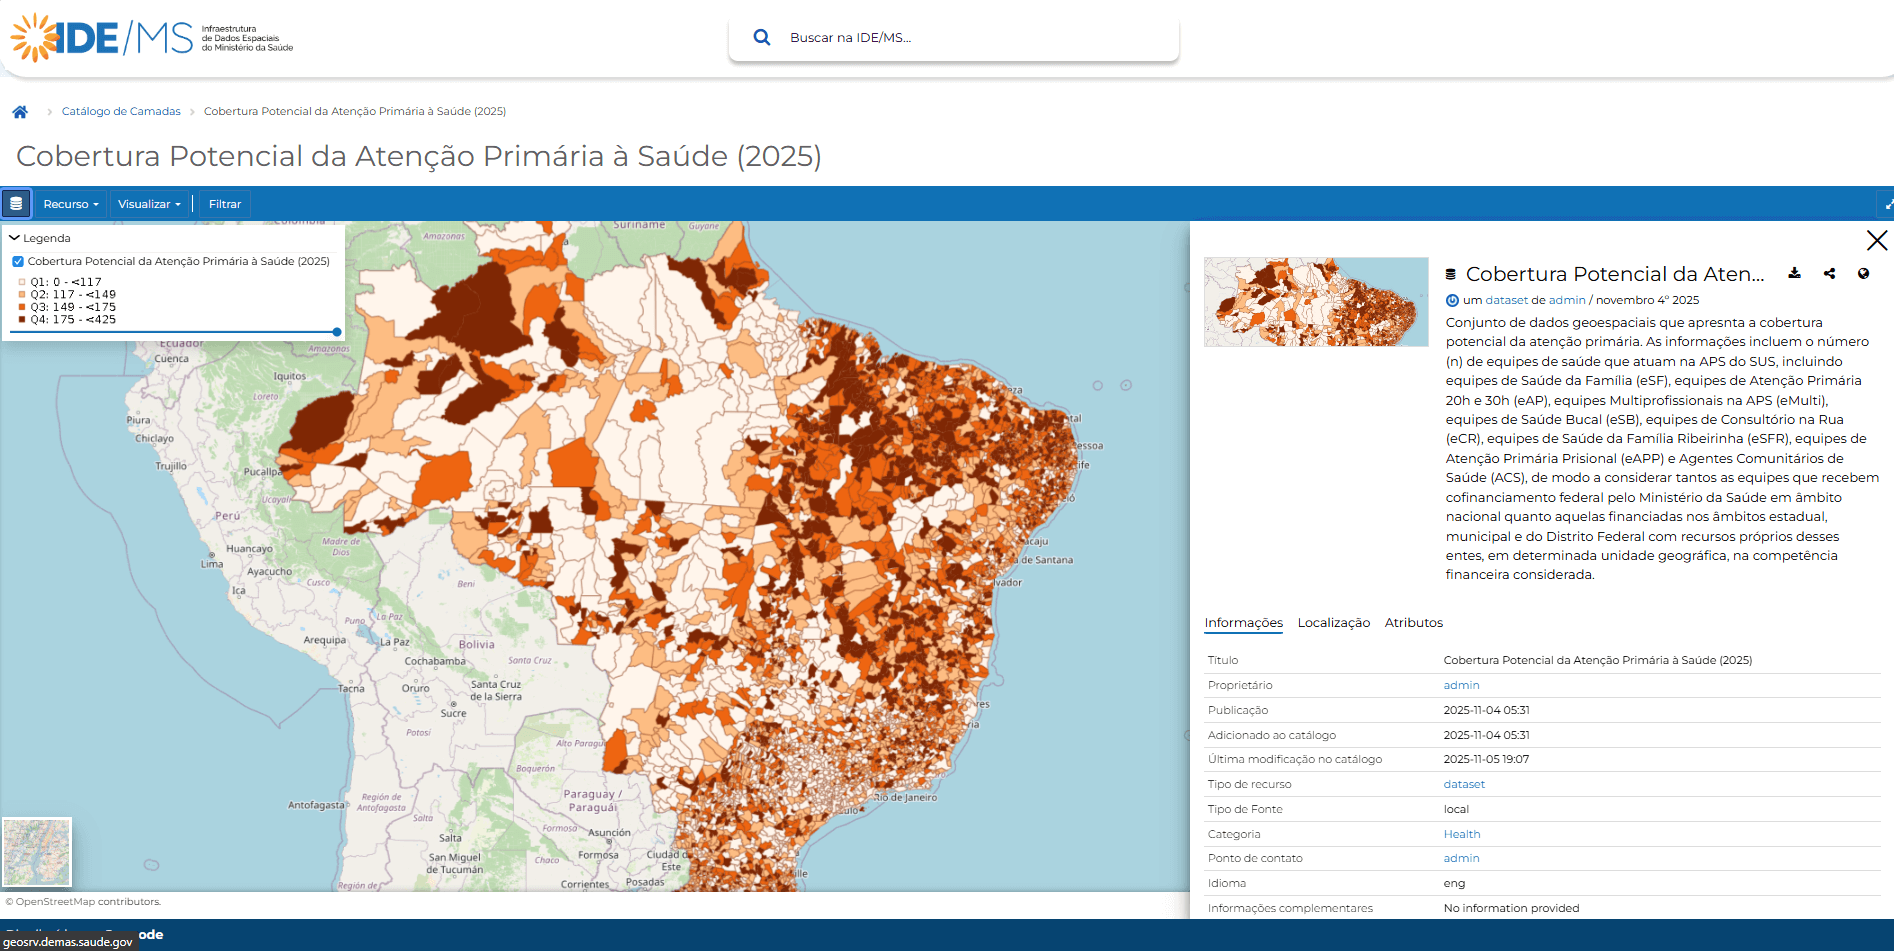Viewport: 1894px width, 951px height.
Task: Collapse the Legenda section
Action: tap(14, 237)
